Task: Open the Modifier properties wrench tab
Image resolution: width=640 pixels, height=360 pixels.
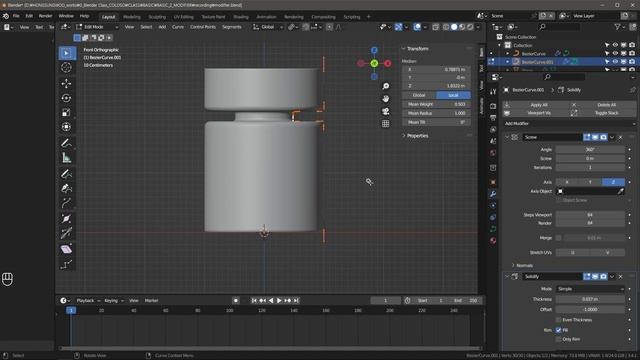Action: click(x=493, y=194)
